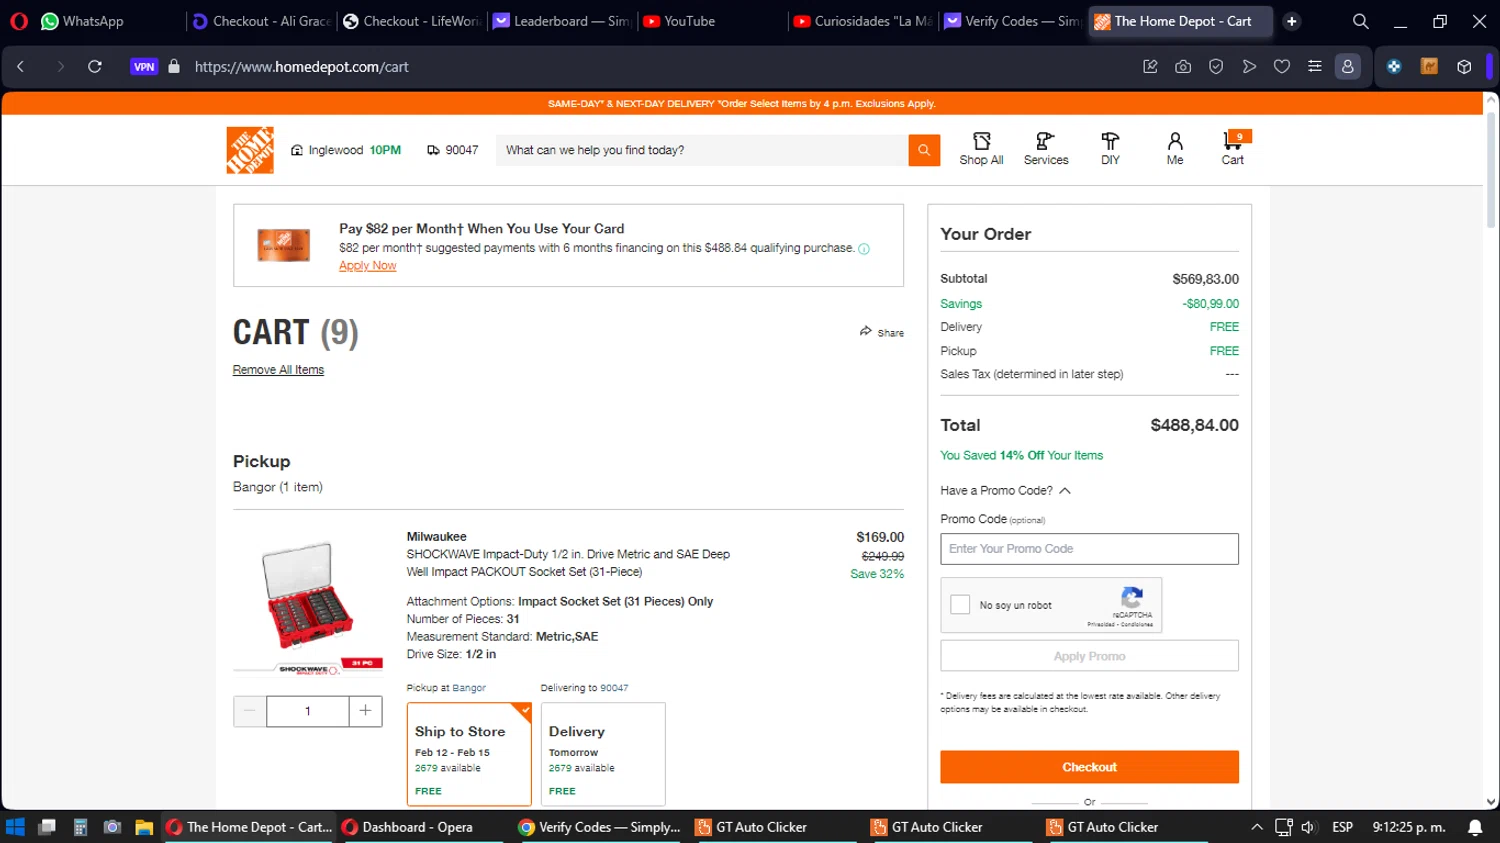Click the orange Checkout button

coord(1089,767)
